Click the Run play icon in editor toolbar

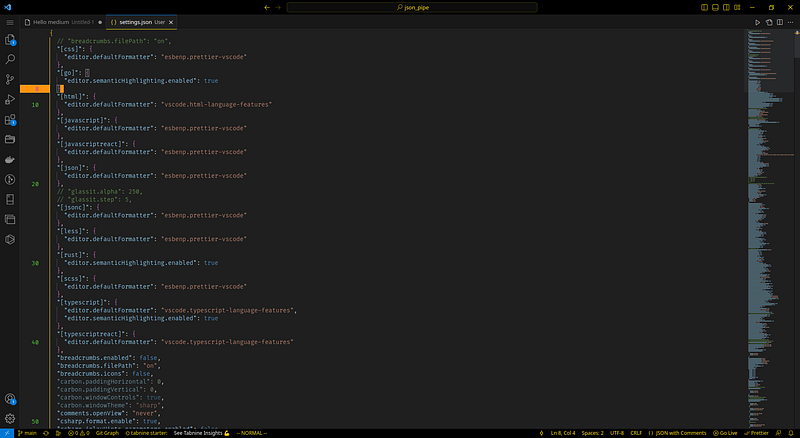click(x=757, y=22)
